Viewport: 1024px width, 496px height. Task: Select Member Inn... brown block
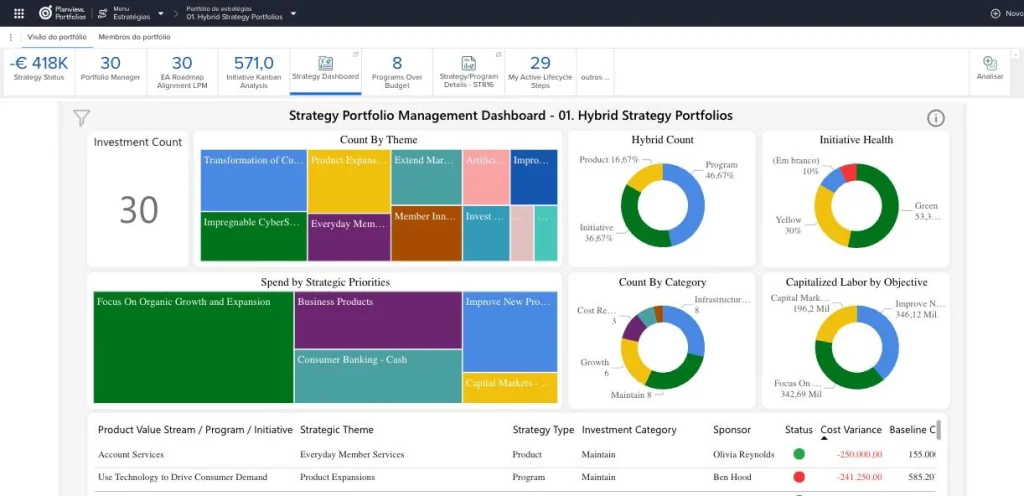426,233
